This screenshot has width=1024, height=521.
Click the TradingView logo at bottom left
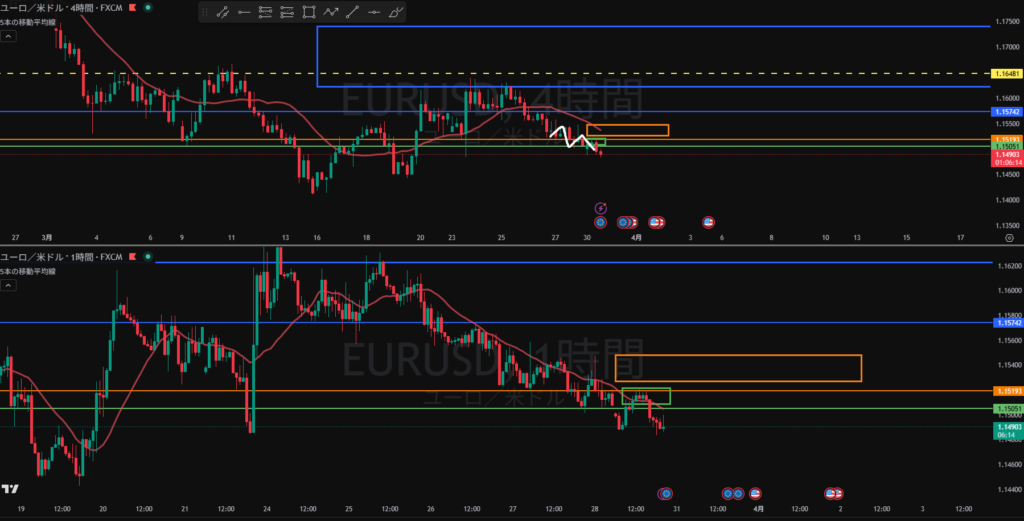(10, 489)
